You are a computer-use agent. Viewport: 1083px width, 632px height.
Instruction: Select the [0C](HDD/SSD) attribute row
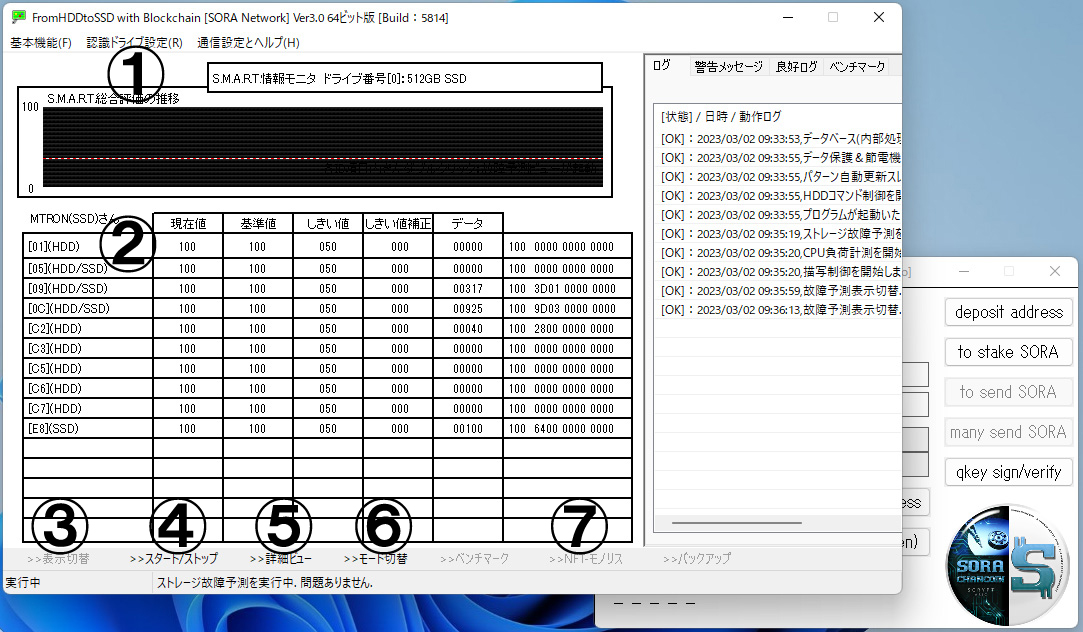click(x=327, y=308)
